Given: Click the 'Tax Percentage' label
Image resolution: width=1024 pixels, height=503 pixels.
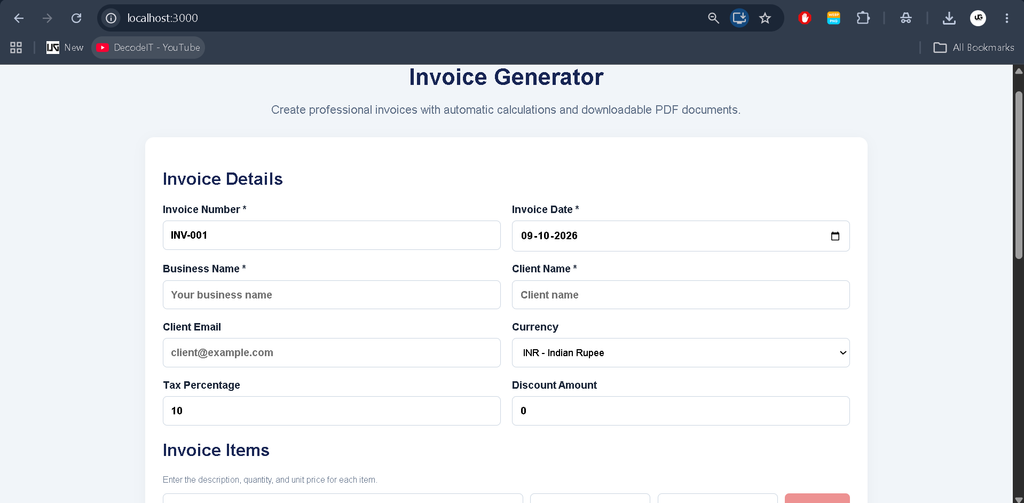Looking at the screenshot, I should click(x=201, y=385).
